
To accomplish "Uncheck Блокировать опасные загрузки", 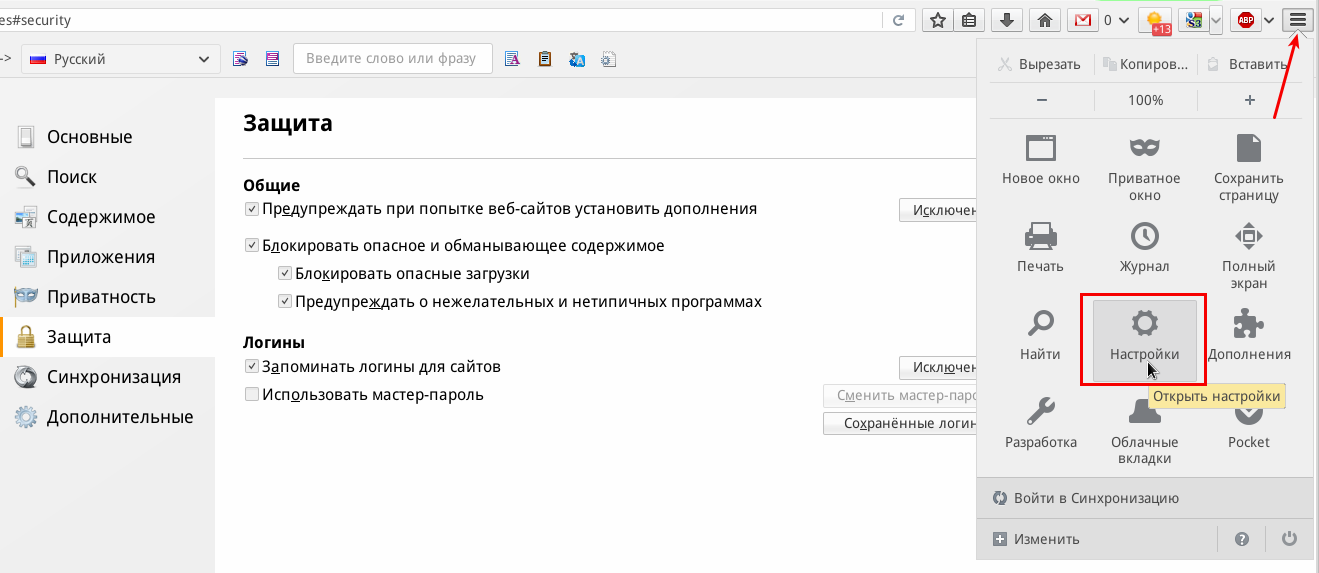I will point(285,273).
